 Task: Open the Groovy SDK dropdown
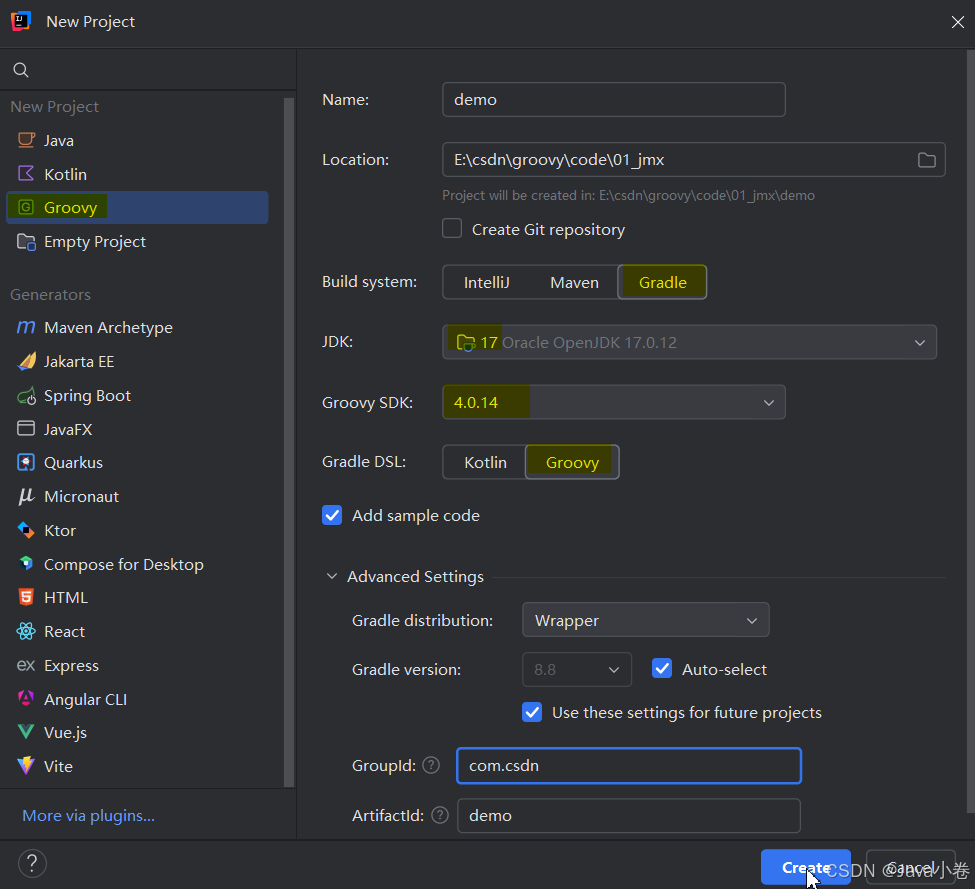(613, 402)
